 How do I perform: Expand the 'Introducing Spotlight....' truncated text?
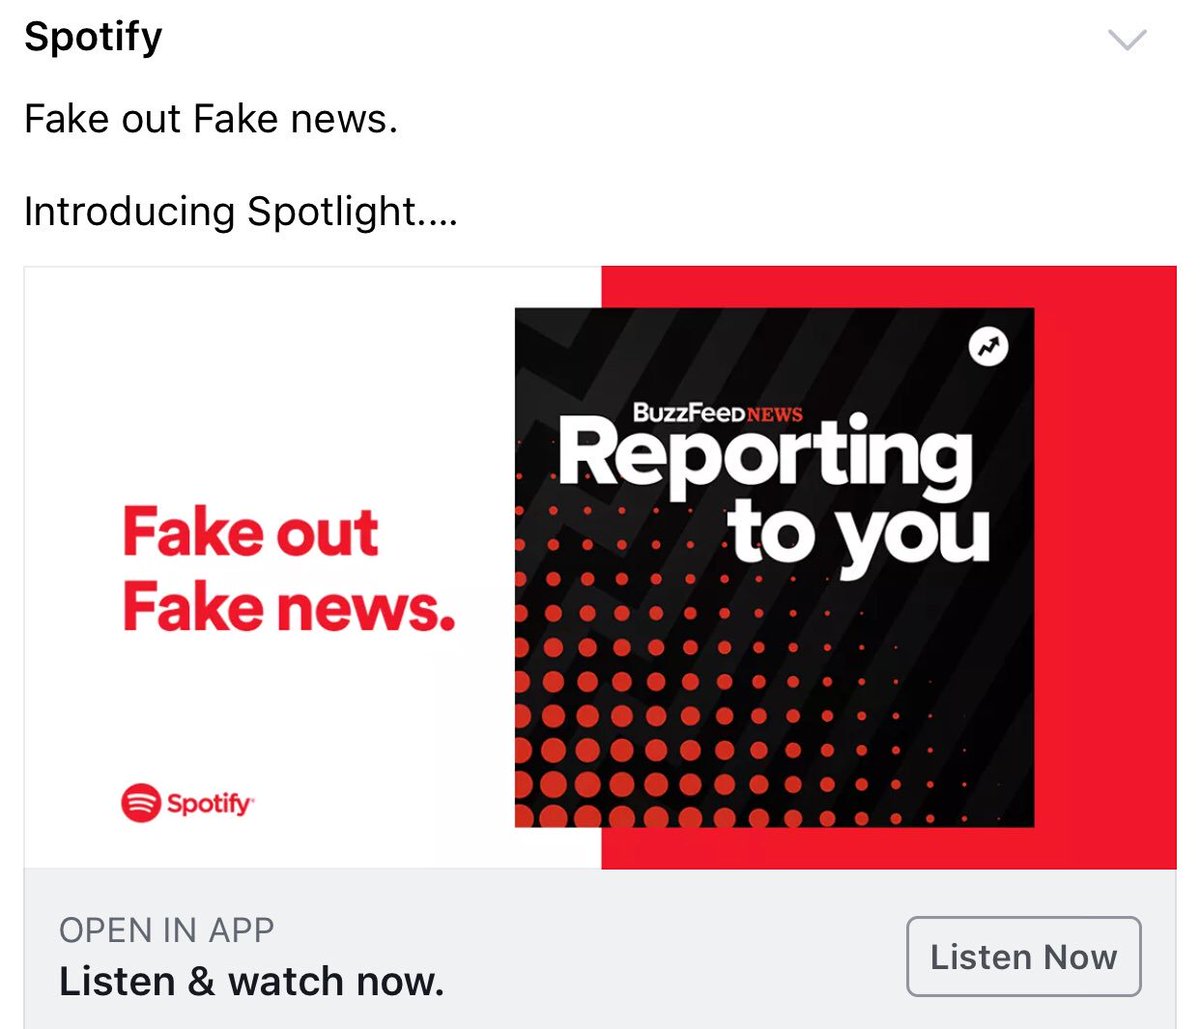click(240, 212)
